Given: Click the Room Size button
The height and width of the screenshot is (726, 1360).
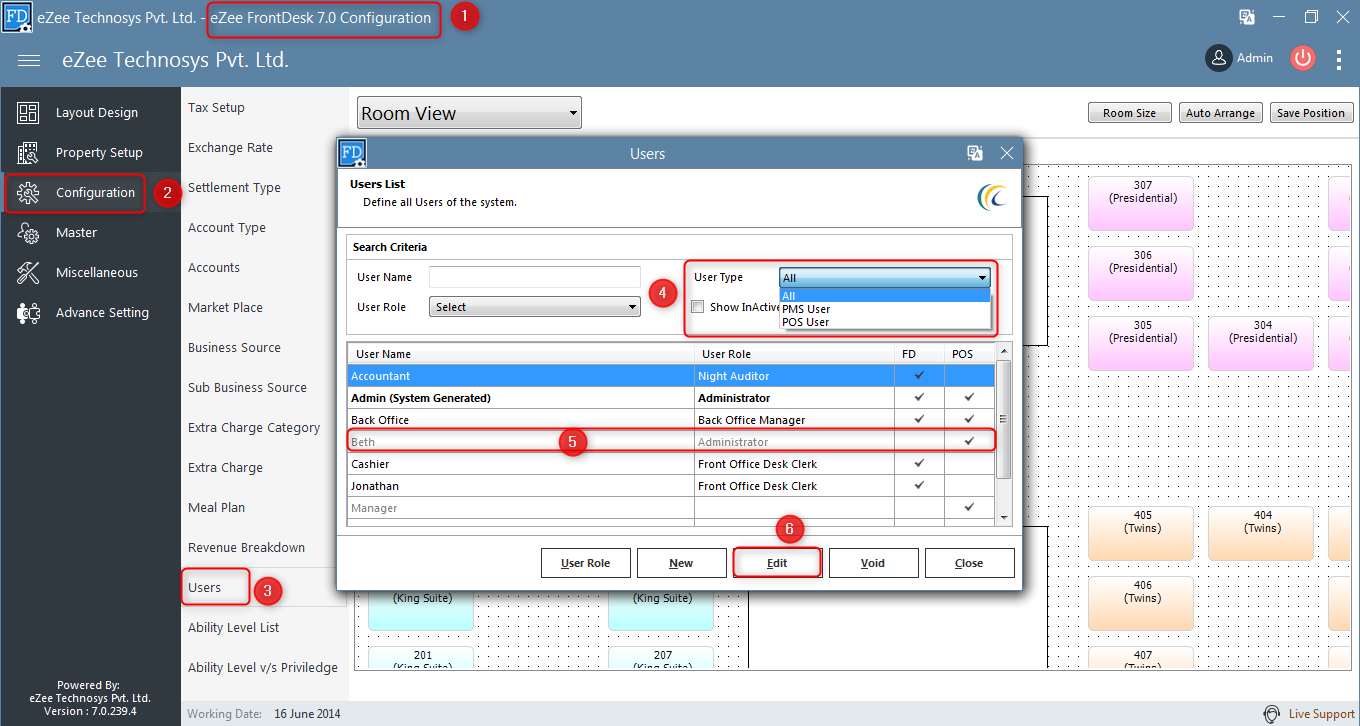Looking at the screenshot, I should [x=1129, y=113].
